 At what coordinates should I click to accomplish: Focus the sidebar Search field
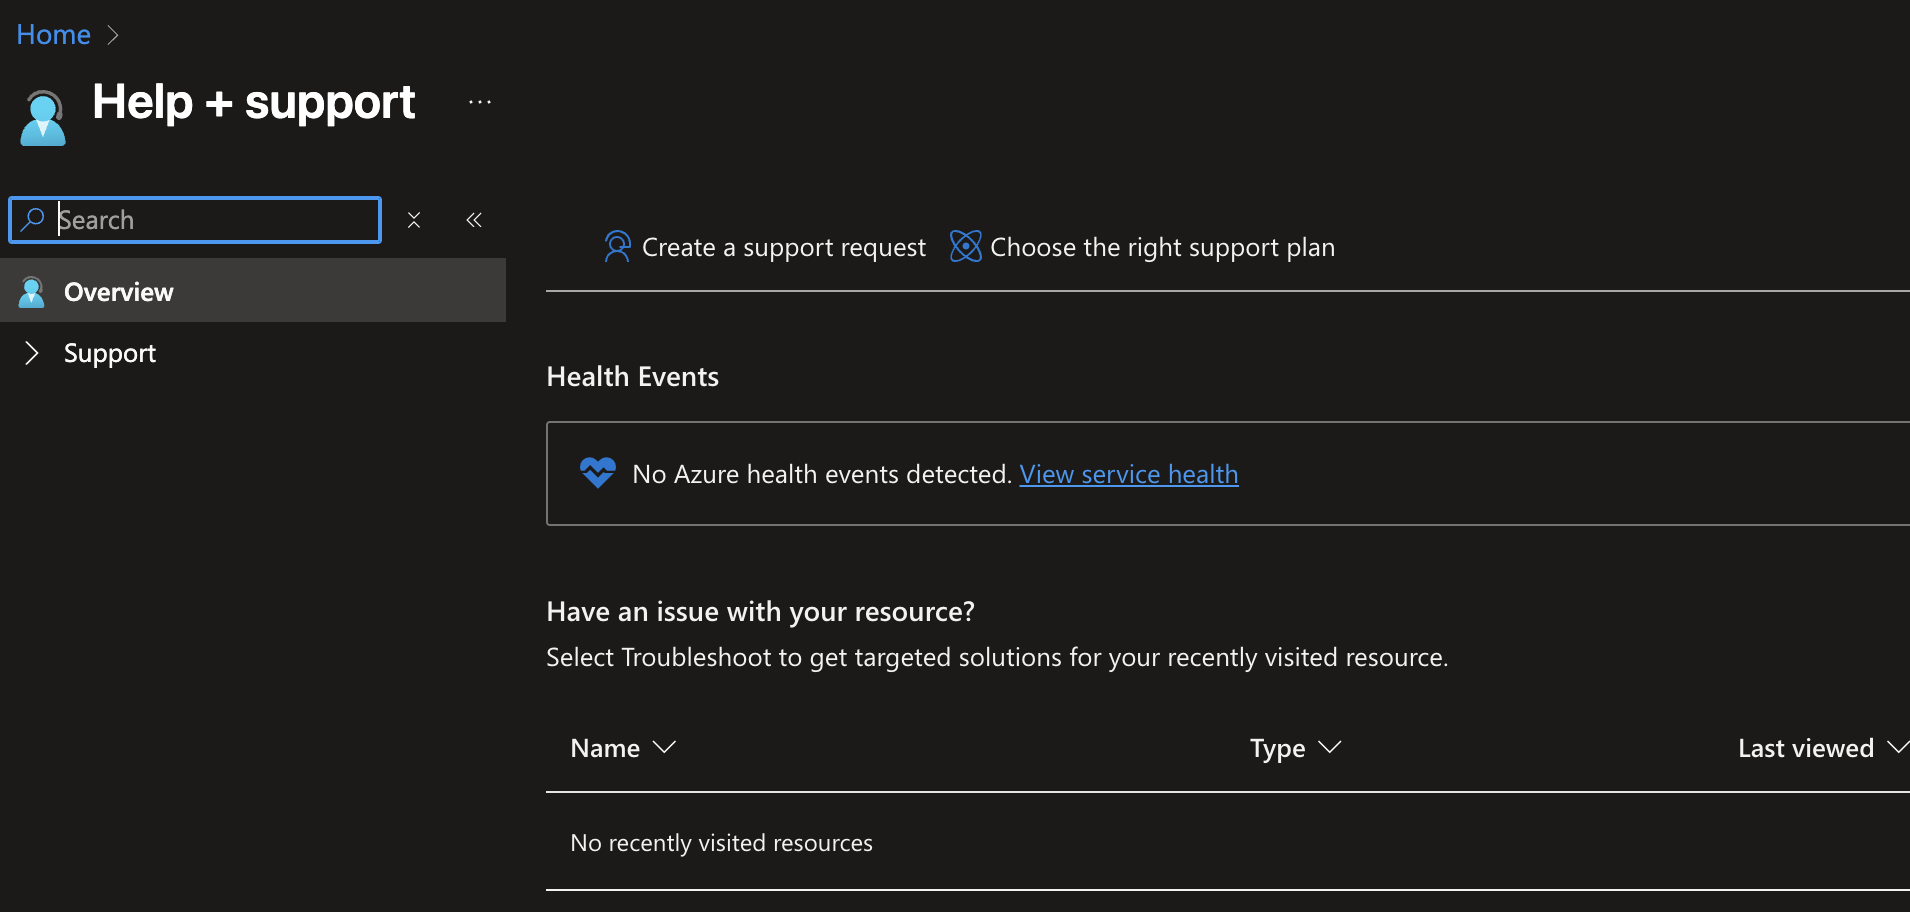[x=195, y=220]
